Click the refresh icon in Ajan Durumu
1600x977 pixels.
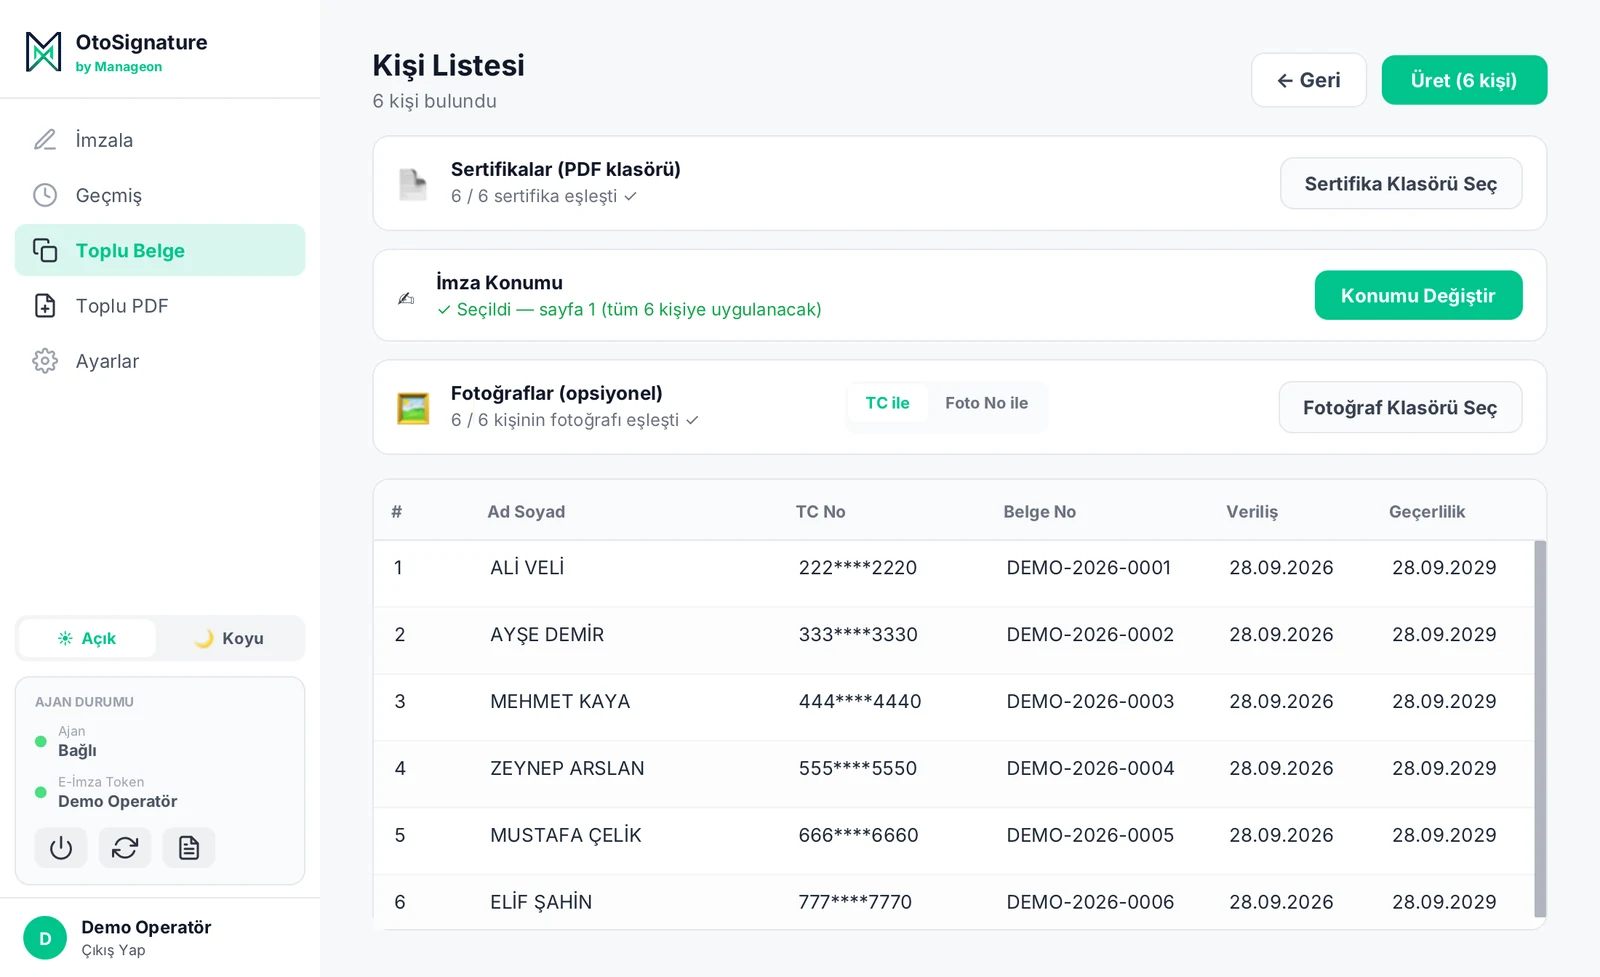coord(125,848)
